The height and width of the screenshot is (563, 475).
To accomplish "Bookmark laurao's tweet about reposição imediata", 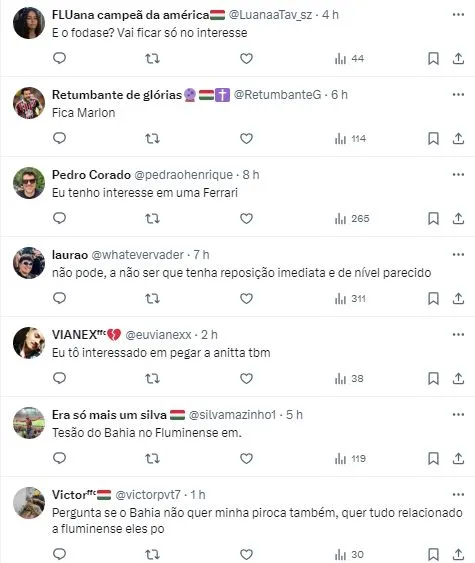I will pyautogui.click(x=433, y=298).
